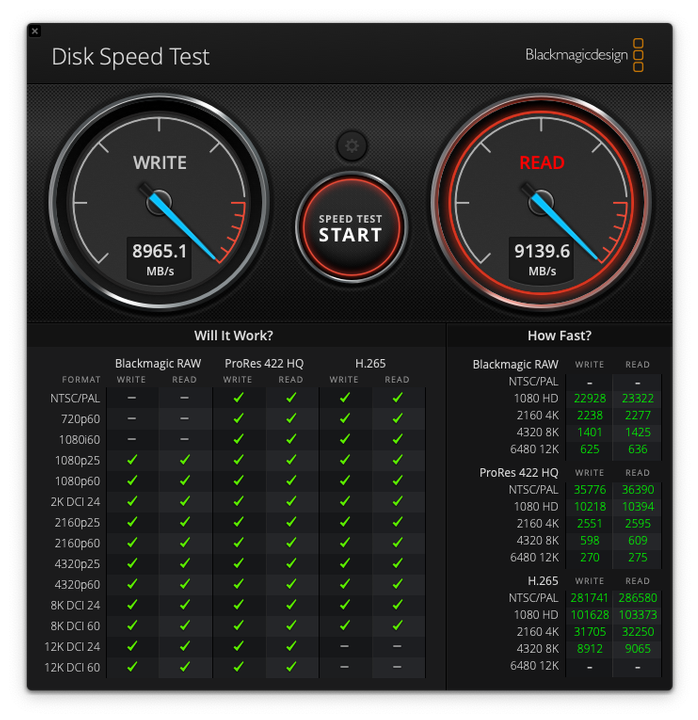The height and width of the screenshot is (720, 698).
Task: Click the Blackmagic RAW read dash for 1080i60
Action: 185,439
